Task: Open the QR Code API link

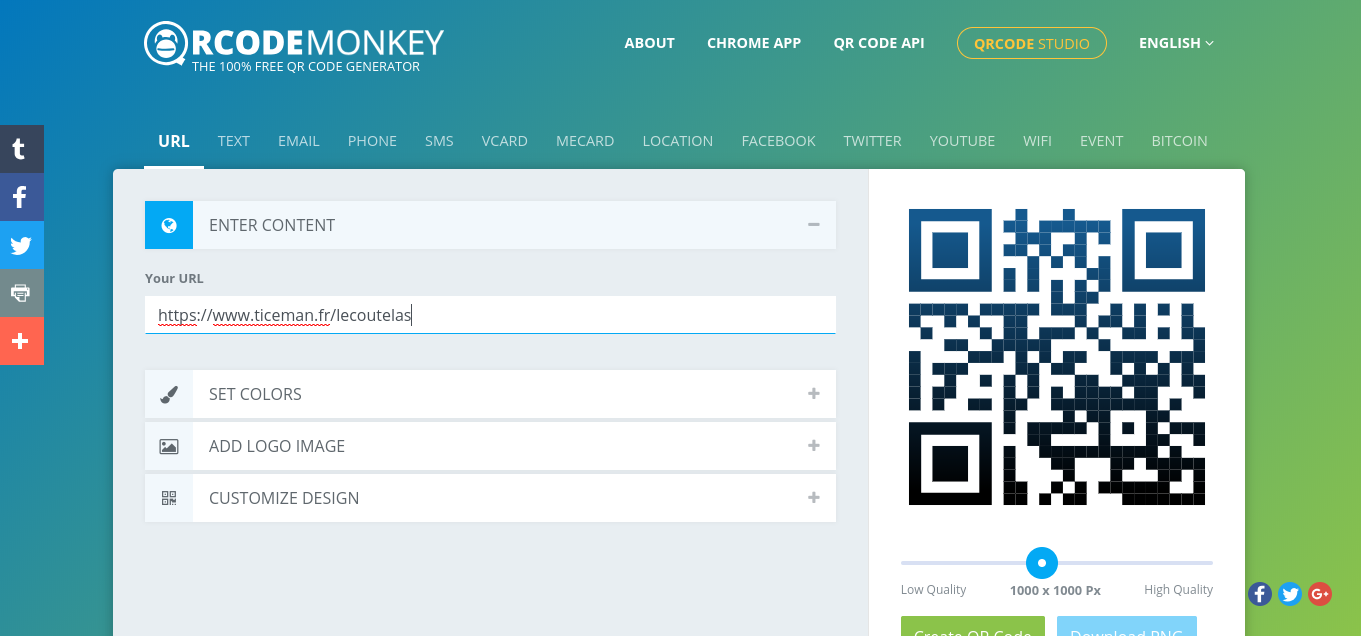Action: coord(879,43)
